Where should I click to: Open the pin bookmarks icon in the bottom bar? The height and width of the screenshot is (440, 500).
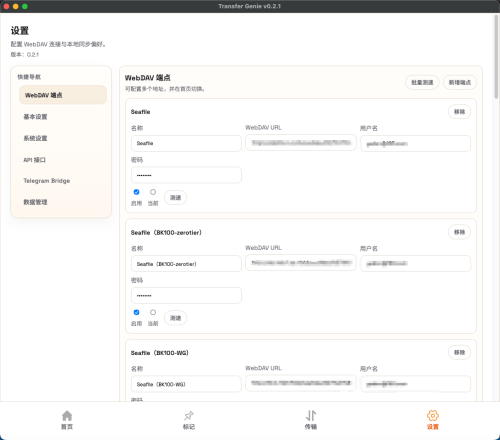(189, 416)
